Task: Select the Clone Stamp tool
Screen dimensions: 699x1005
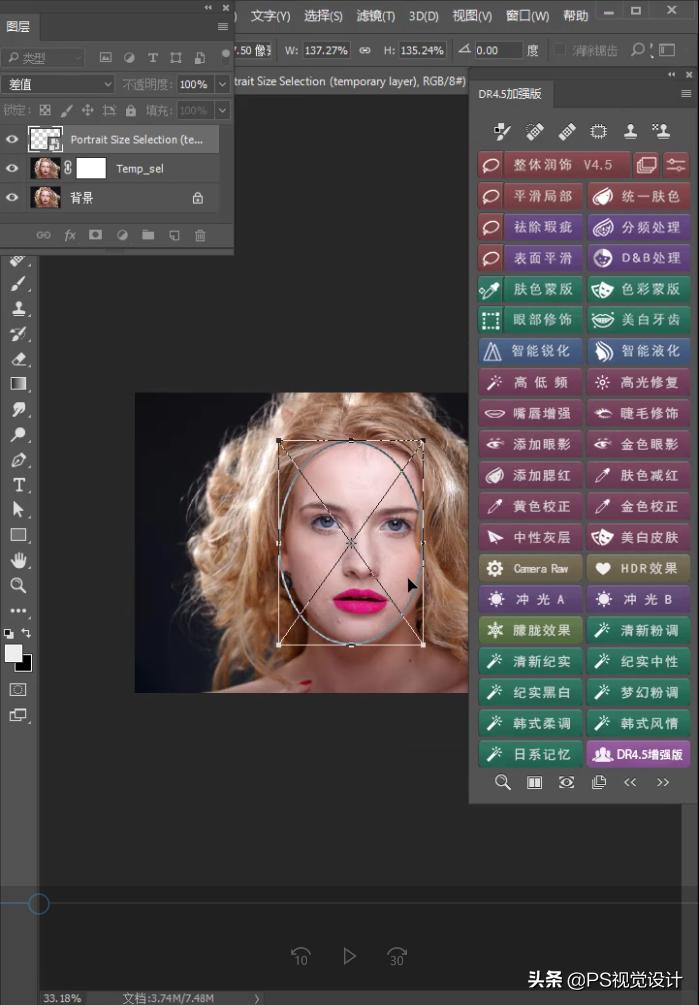Action: pos(18,309)
